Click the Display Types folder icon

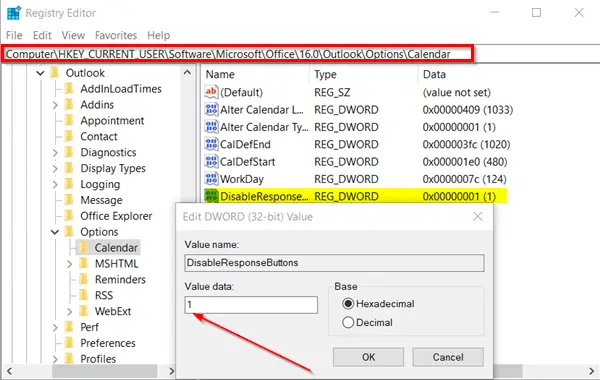click(x=69, y=168)
